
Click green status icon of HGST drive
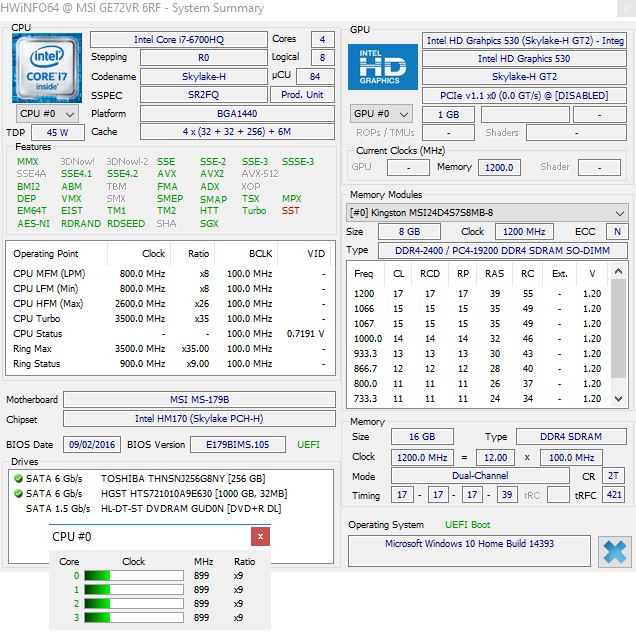18,494
